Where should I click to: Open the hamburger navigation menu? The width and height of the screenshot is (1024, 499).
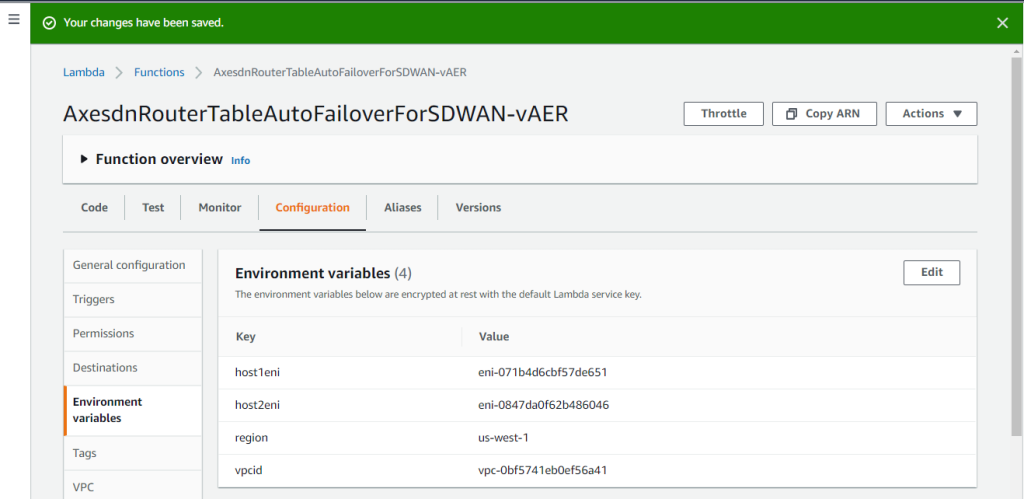14,20
